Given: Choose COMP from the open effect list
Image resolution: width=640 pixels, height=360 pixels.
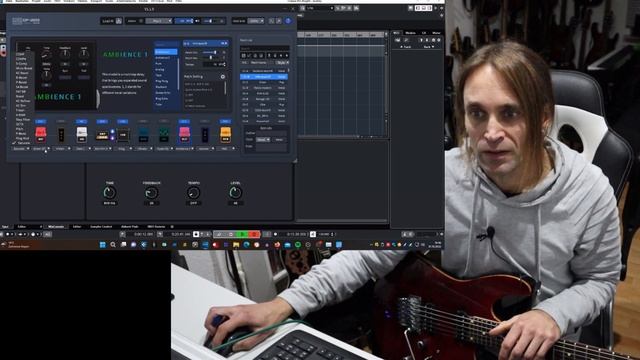Looking at the screenshot, I should tap(20, 54).
